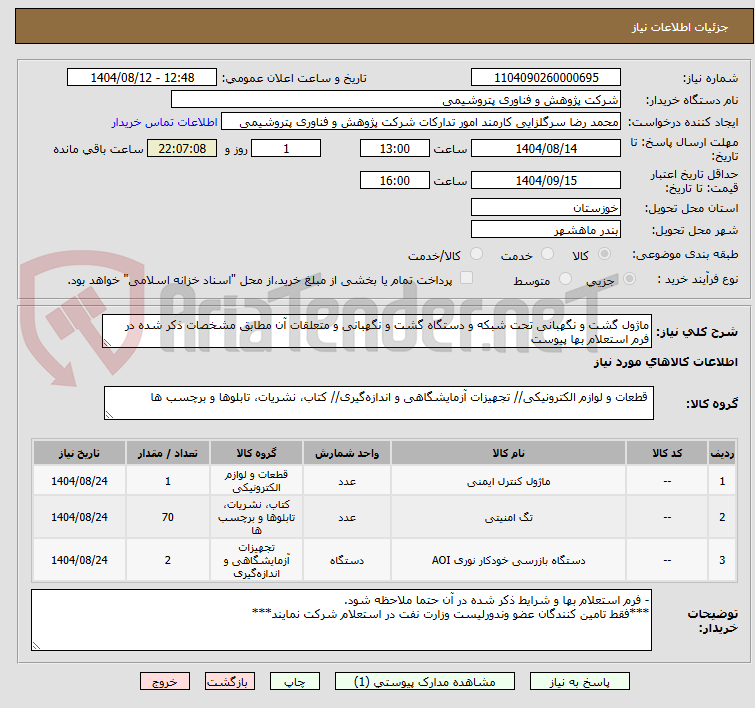Click the خروج exit button

(165, 681)
